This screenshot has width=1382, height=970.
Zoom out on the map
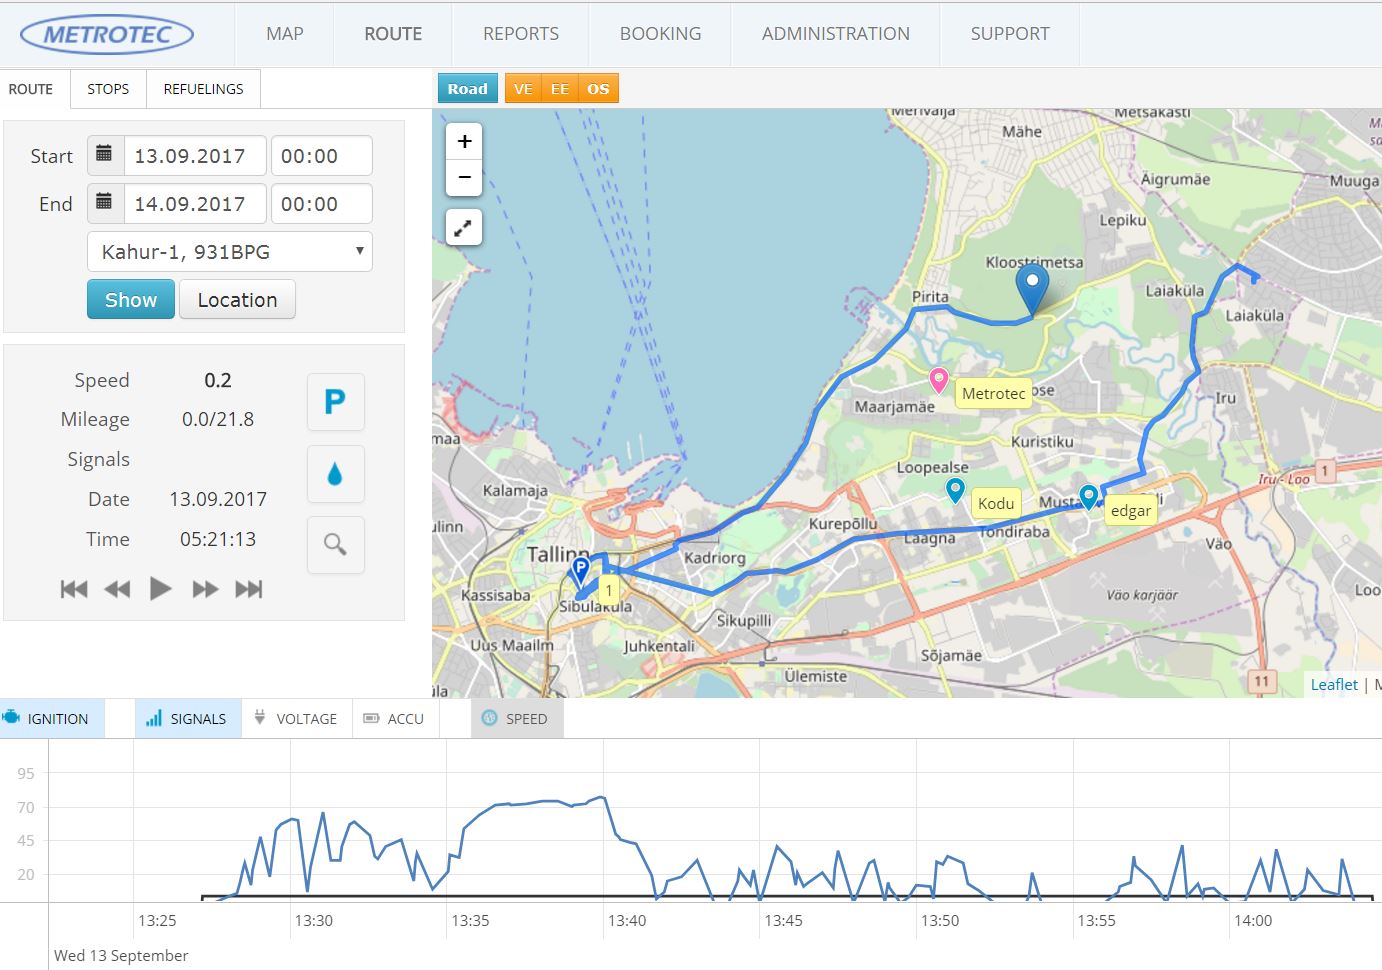464,177
